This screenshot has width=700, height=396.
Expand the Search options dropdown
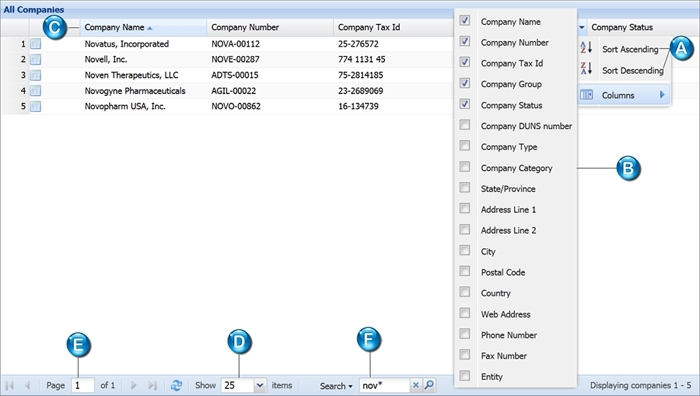[336, 386]
